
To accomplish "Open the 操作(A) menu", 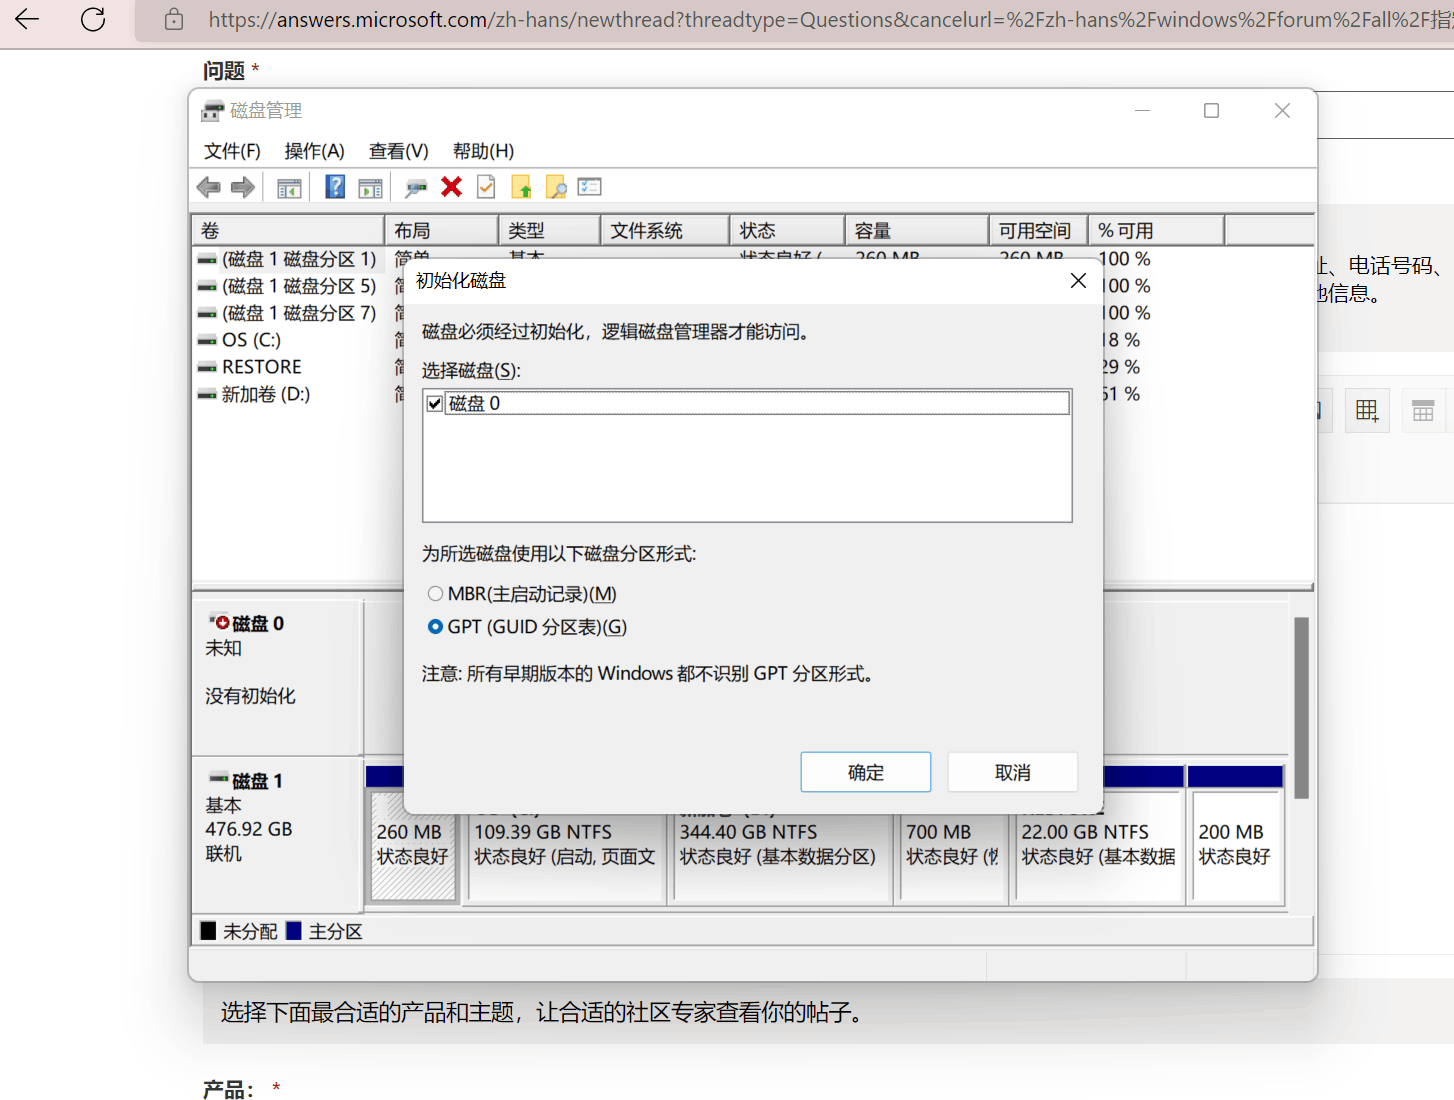I will pyautogui.click(x=314, y=151).
